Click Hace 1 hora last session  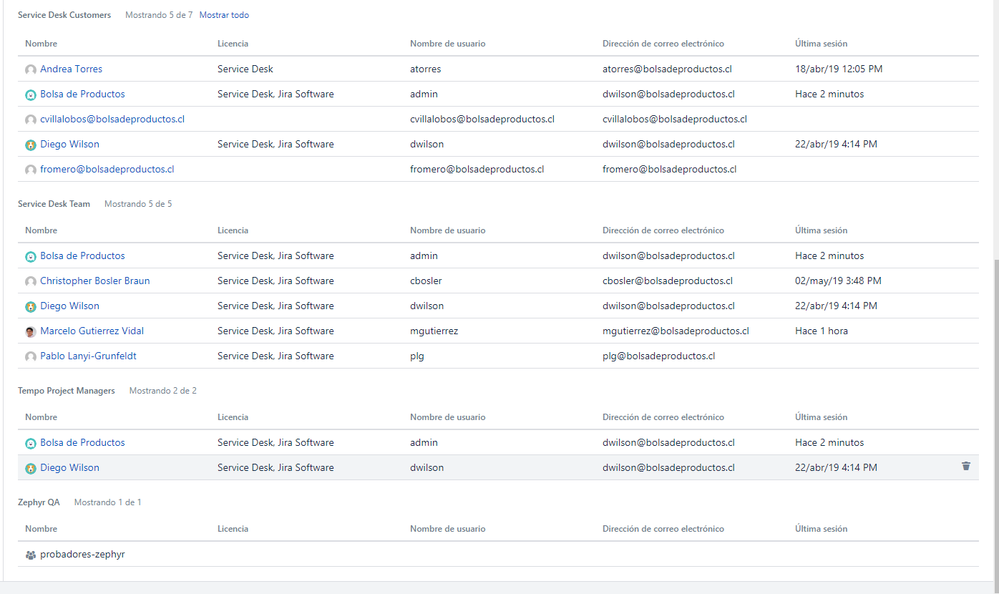pyautogui.click(x=821, y=331)
